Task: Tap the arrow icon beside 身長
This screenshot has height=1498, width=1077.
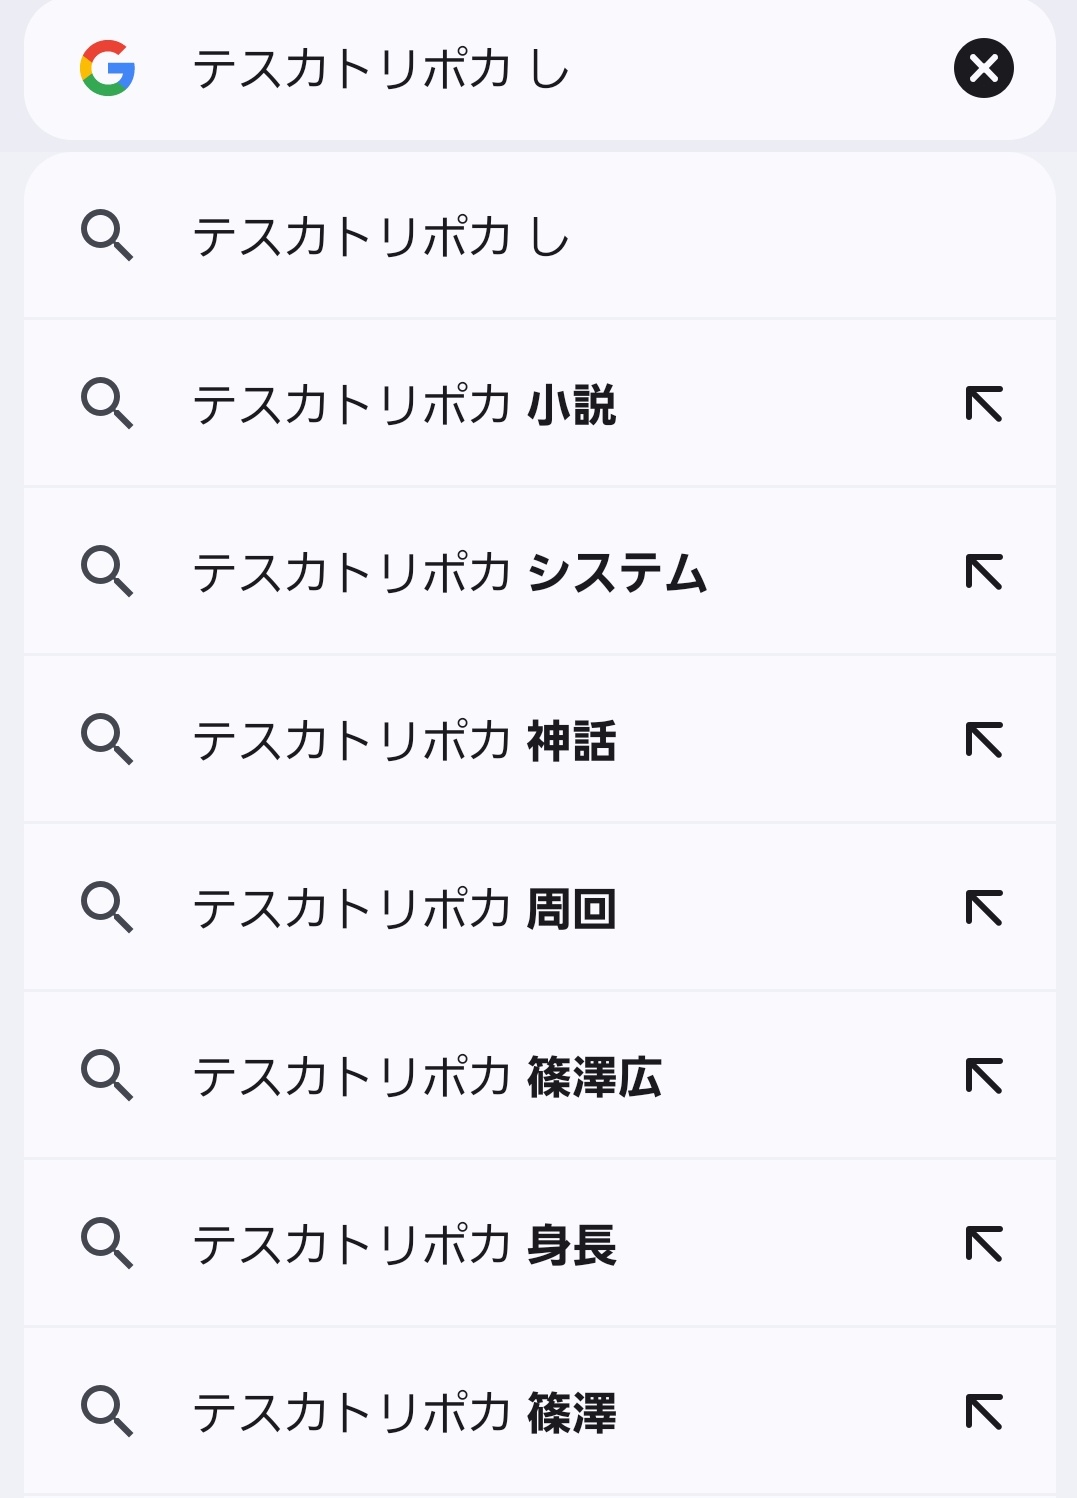Action: tap(984, 1244)
